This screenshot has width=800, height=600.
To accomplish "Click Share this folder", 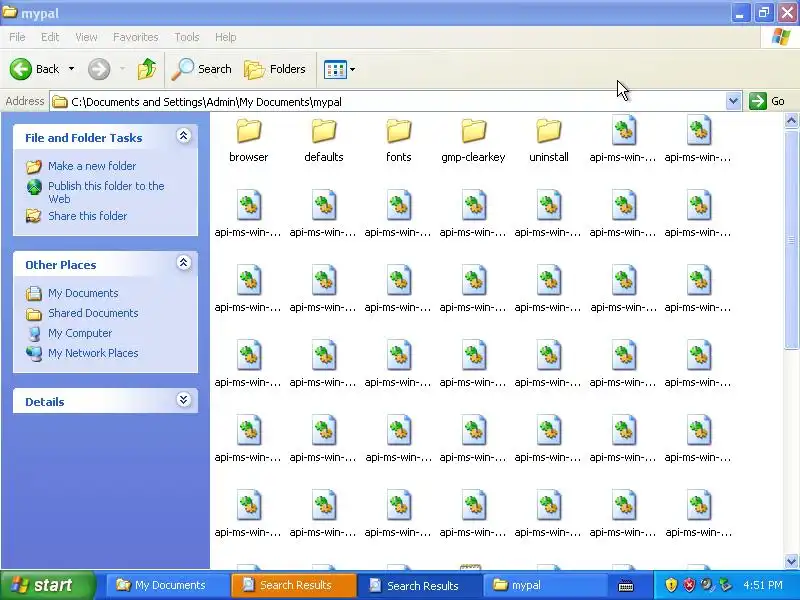I will tap(87, 216).
